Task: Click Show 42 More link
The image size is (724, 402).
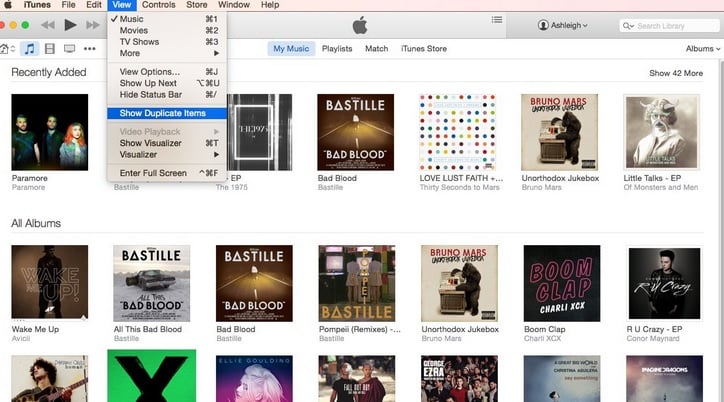Action: pos(676,73)
